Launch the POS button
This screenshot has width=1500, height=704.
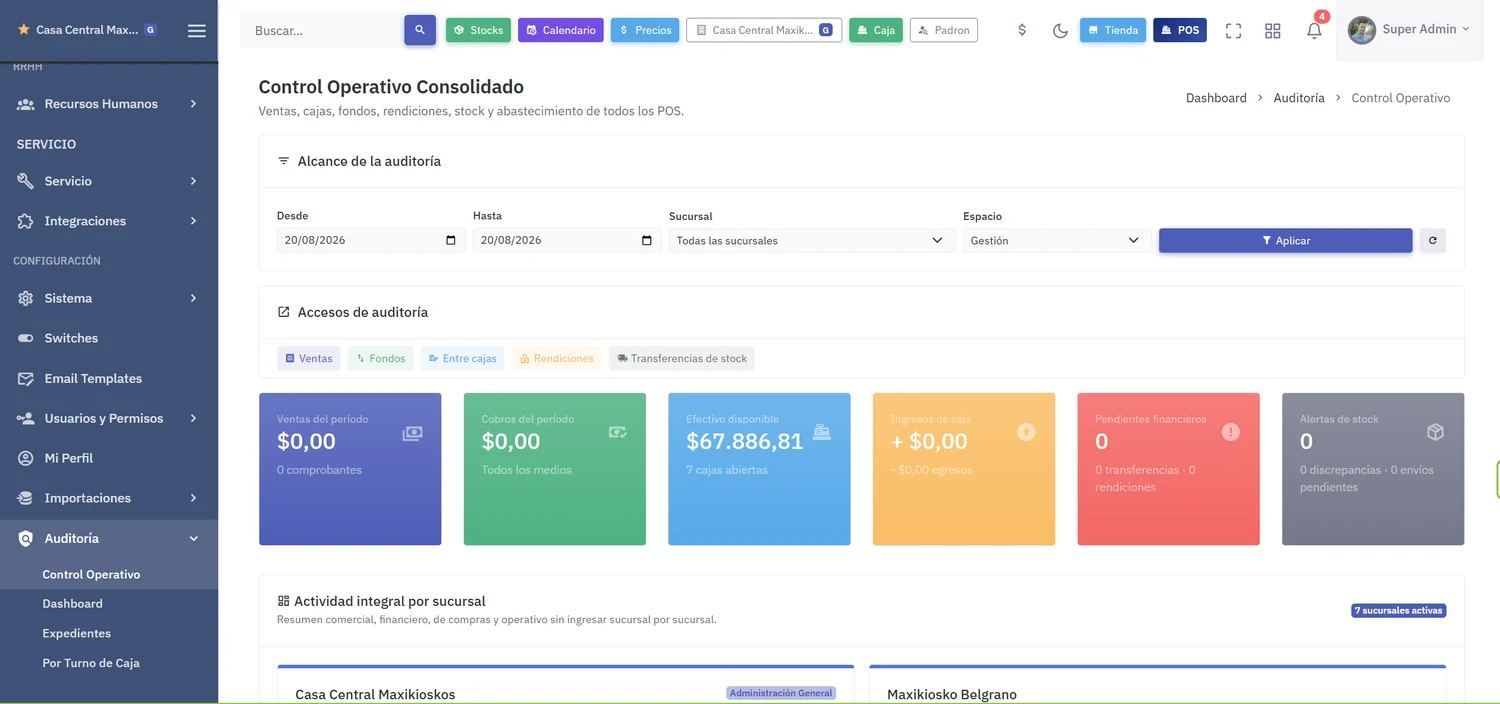[1180, 30]
